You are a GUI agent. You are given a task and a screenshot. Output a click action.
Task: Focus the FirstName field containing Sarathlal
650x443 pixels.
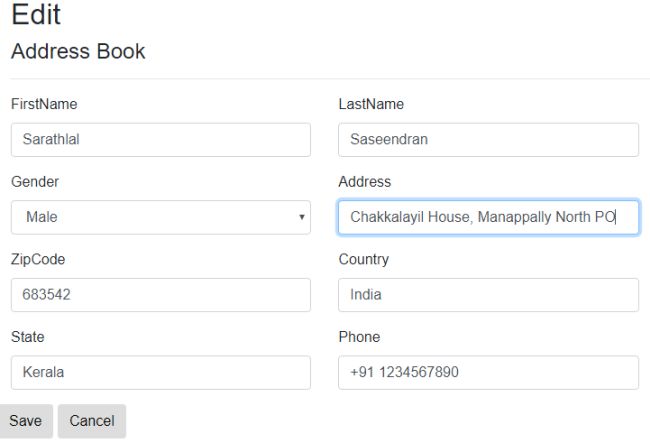[161, 140]
